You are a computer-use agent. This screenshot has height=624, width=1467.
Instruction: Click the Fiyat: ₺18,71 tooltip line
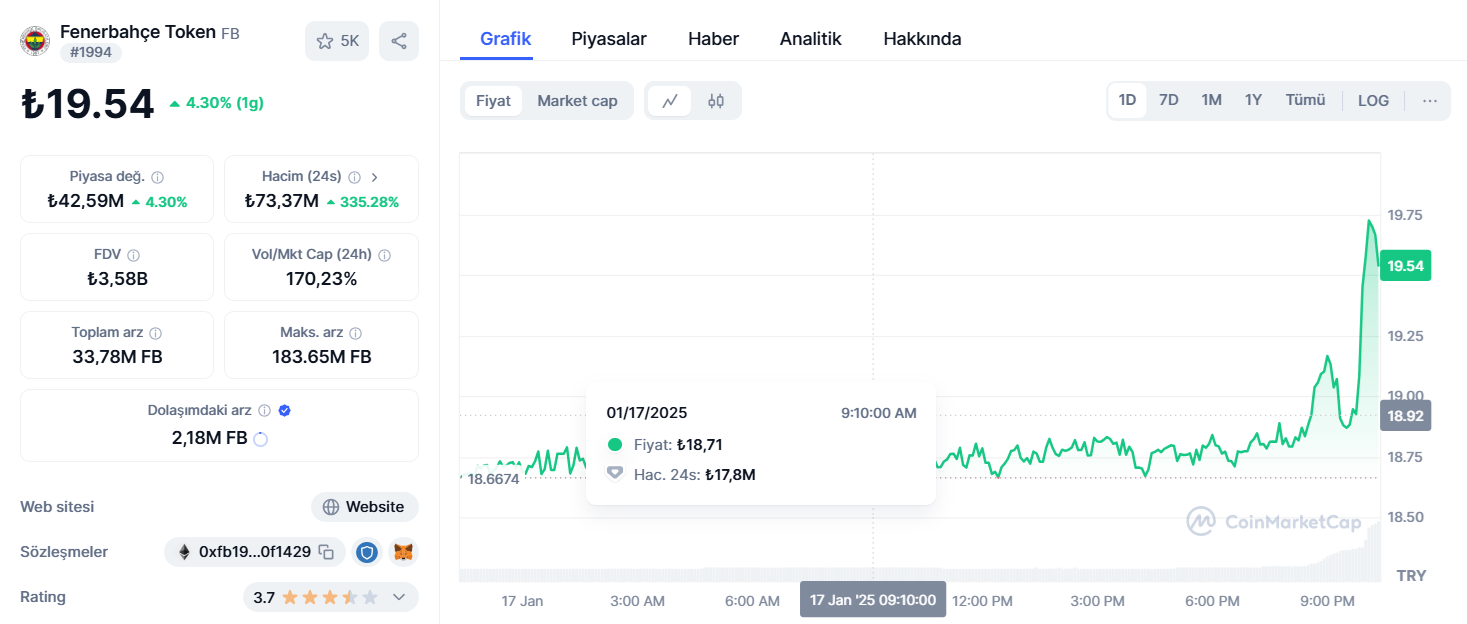(x=678, y=444)
